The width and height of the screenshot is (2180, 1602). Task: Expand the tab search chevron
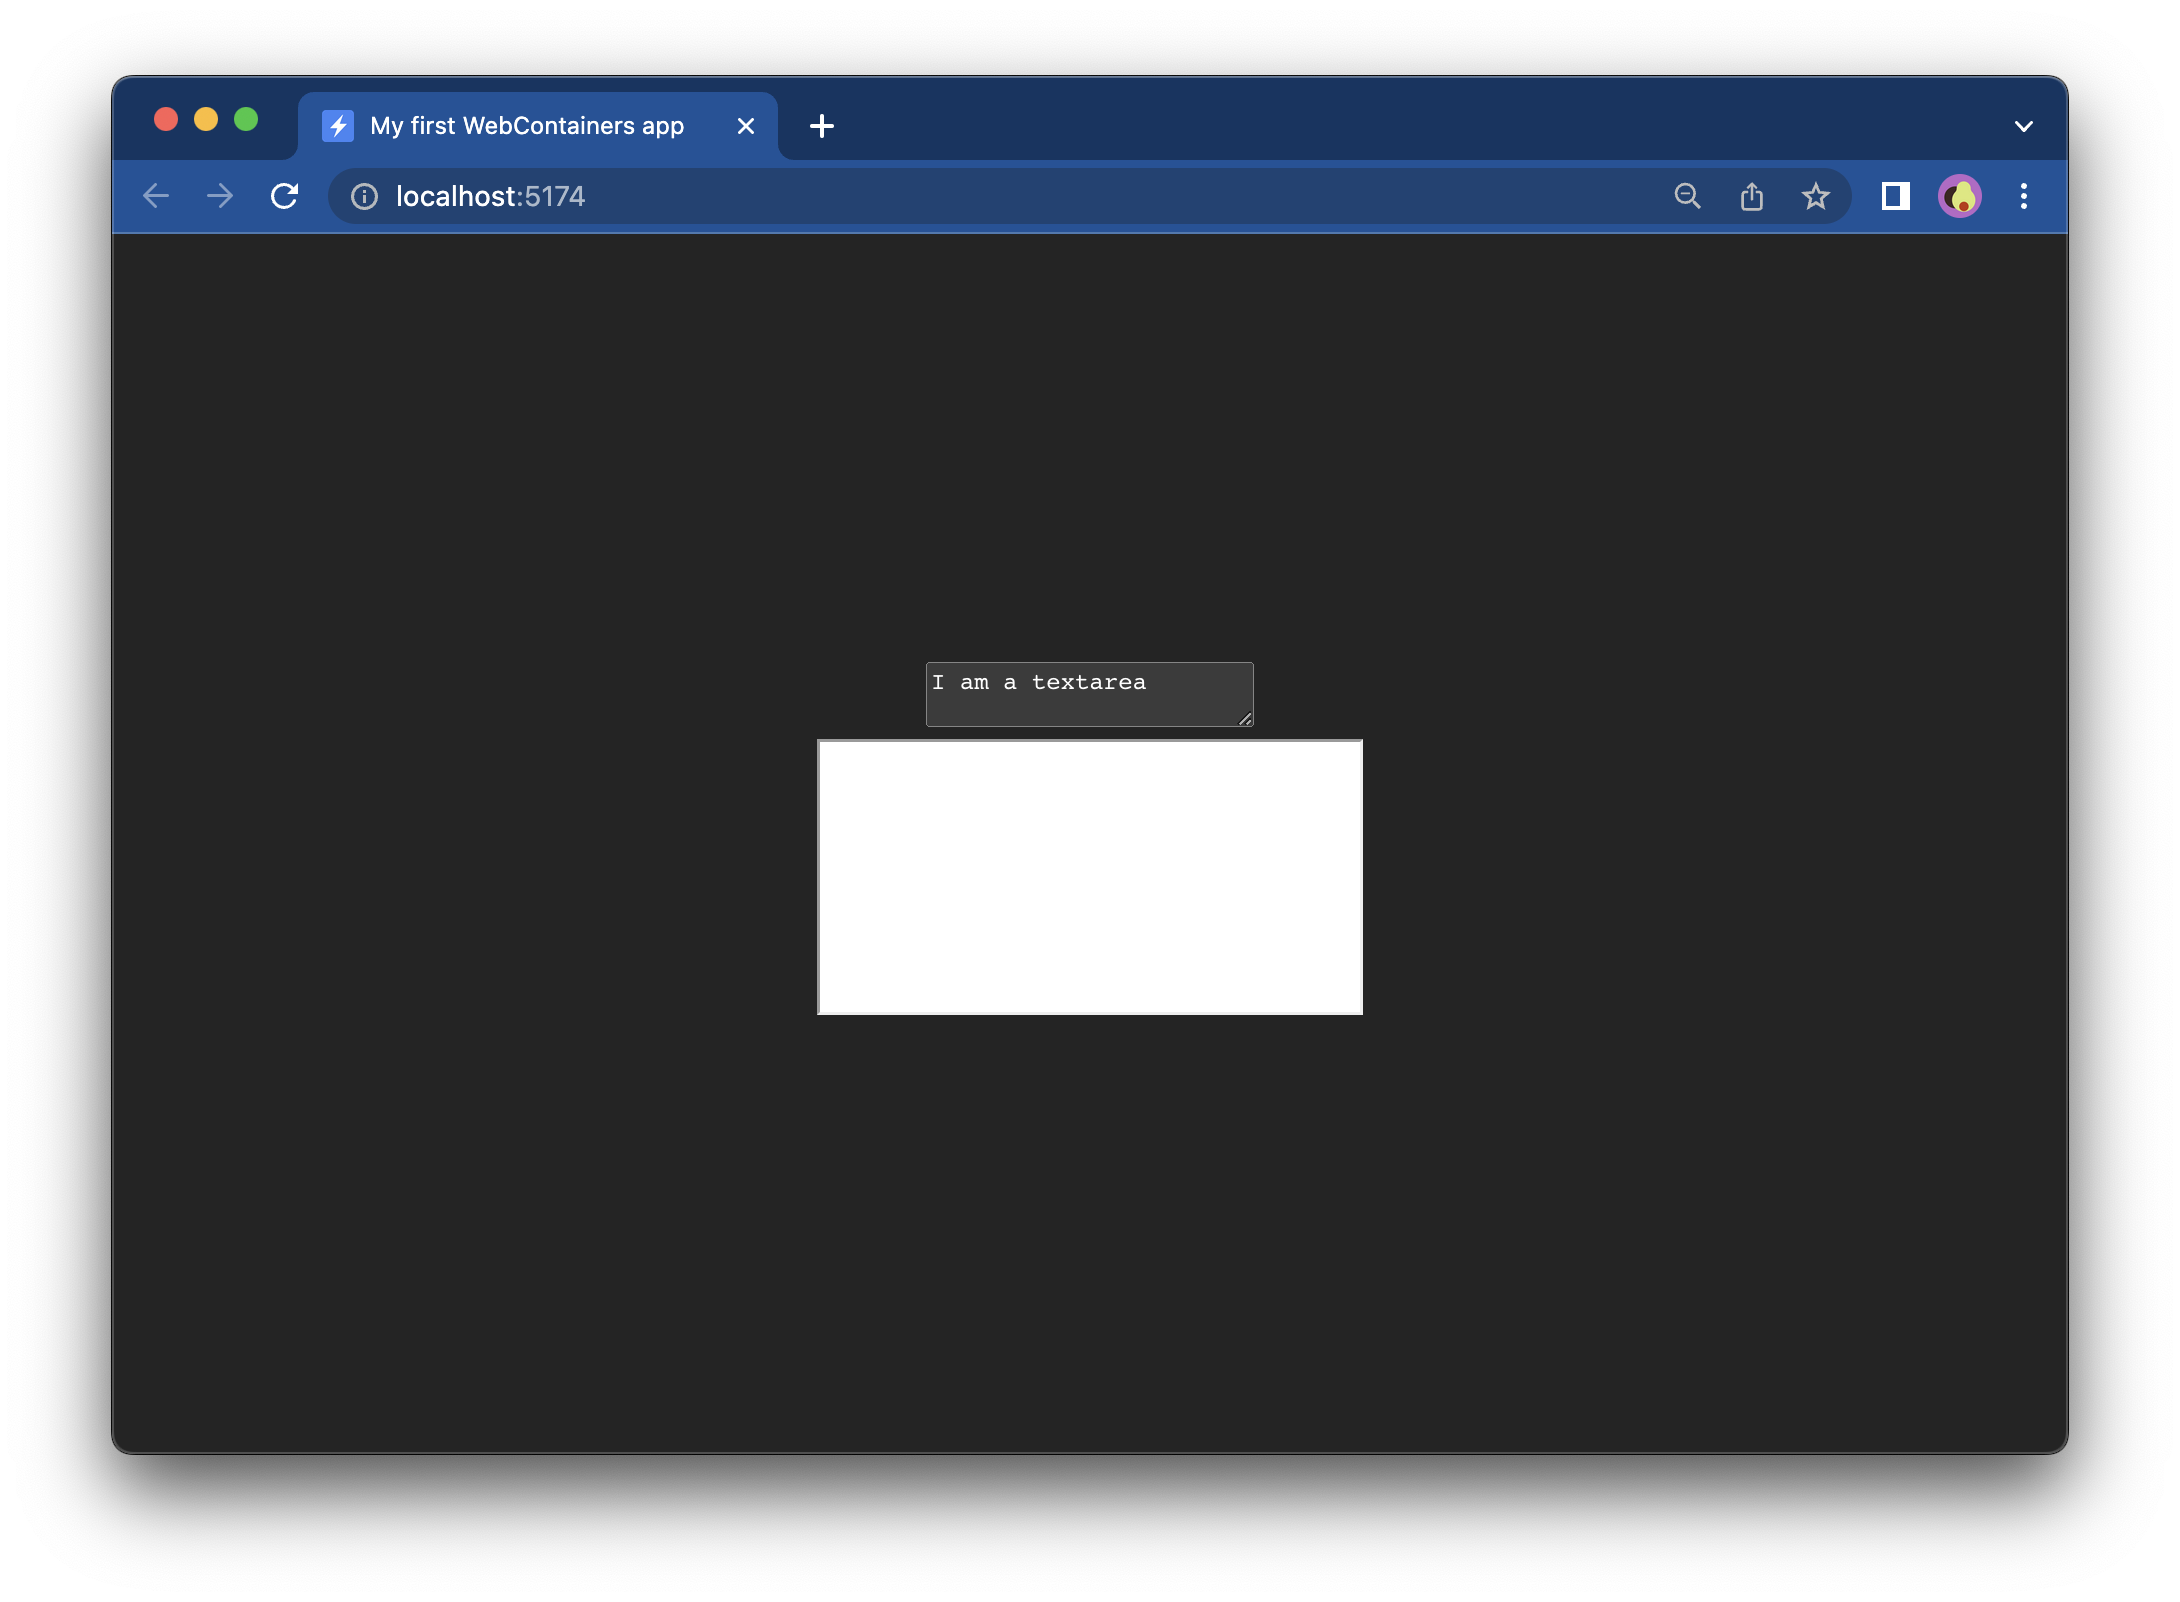coord(2024,126)
